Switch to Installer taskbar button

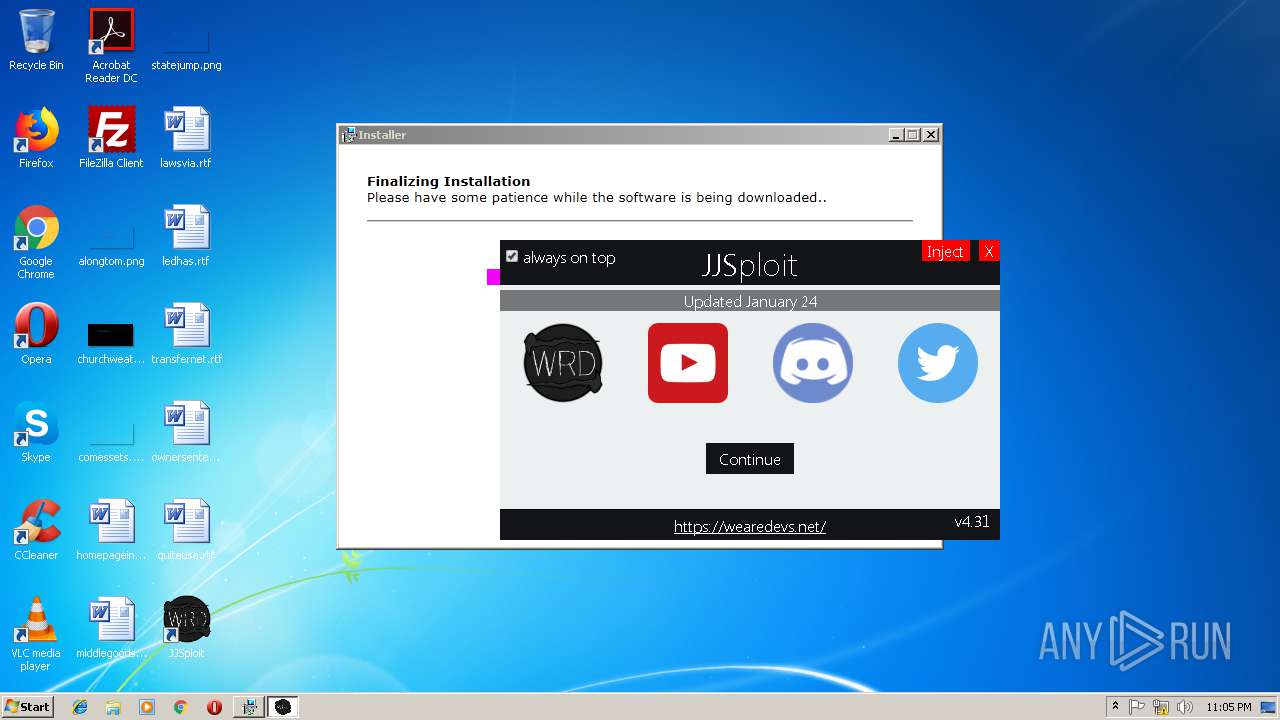249,707
